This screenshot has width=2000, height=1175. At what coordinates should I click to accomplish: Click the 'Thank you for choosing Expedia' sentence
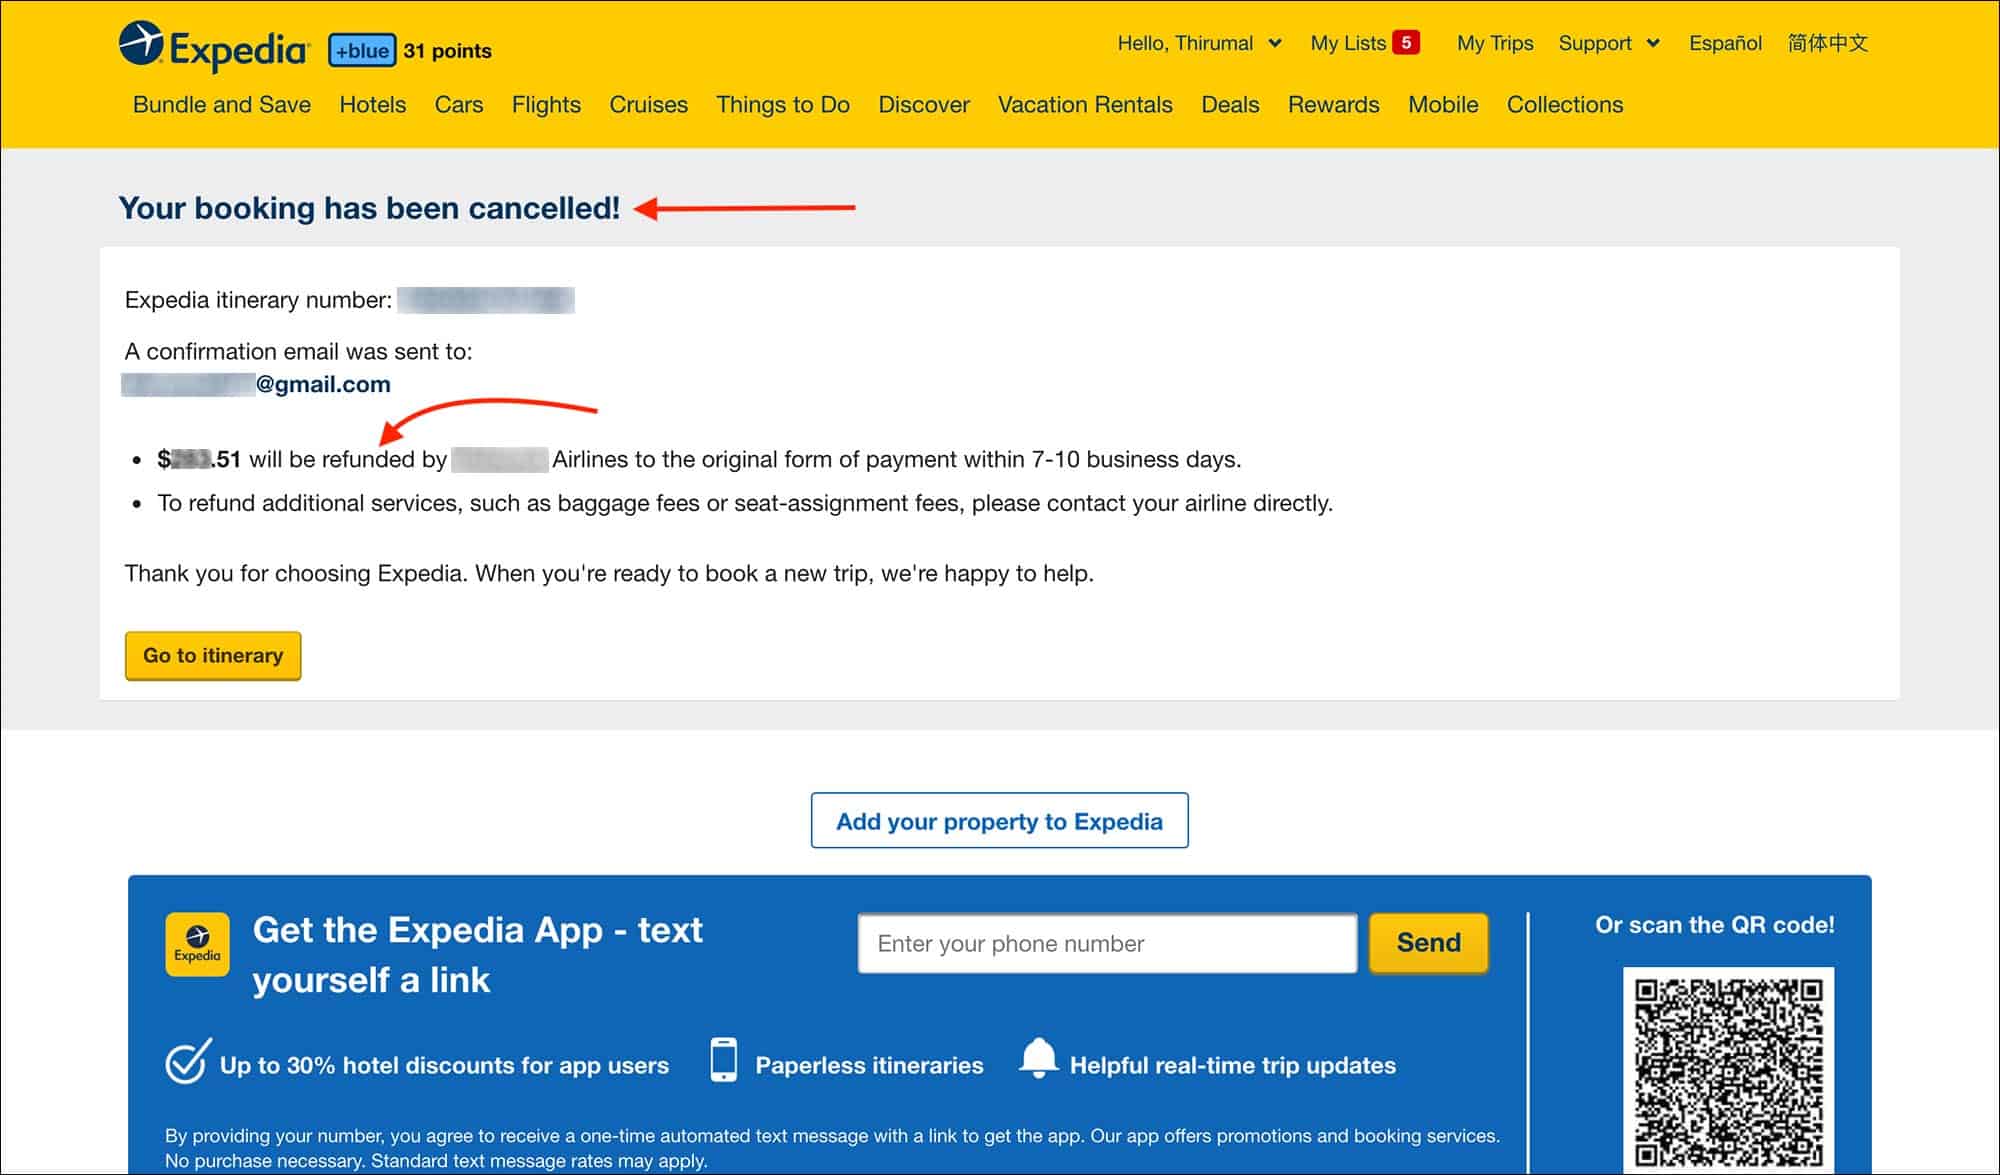point(609,574)
